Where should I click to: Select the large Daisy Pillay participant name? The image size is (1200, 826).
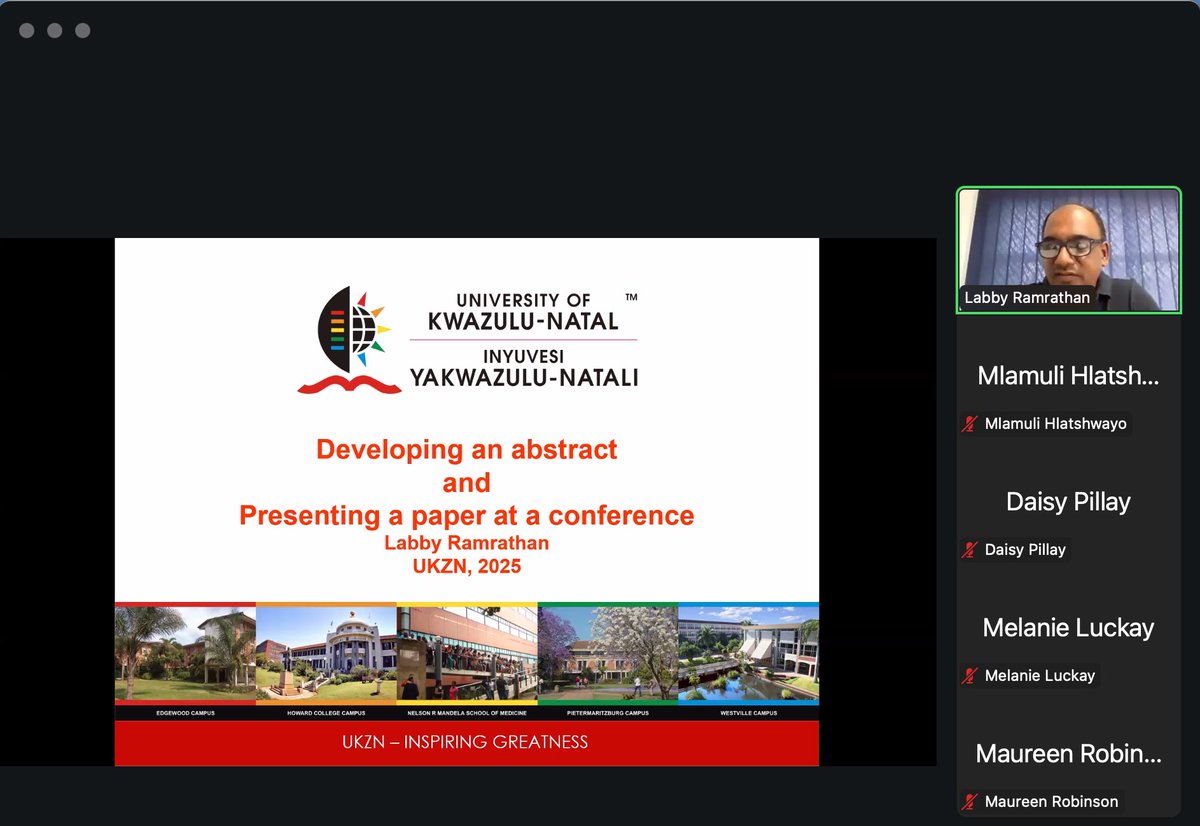tap(1068, 502)
